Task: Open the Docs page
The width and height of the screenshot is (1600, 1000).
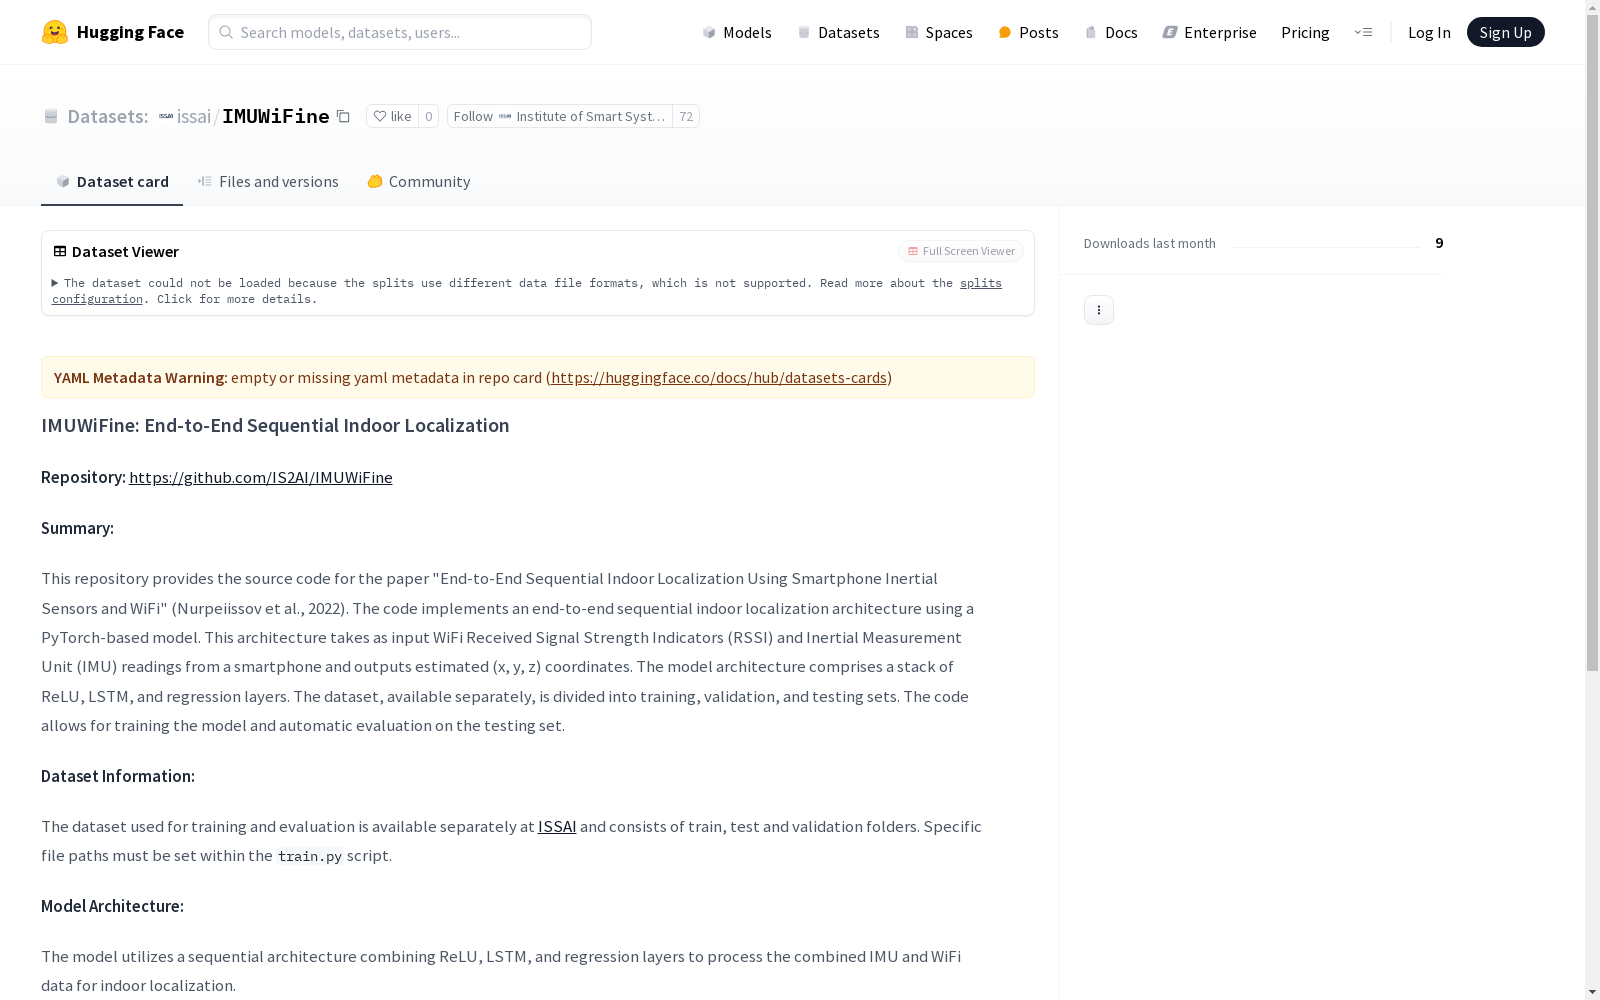Action: (1111, 32)
